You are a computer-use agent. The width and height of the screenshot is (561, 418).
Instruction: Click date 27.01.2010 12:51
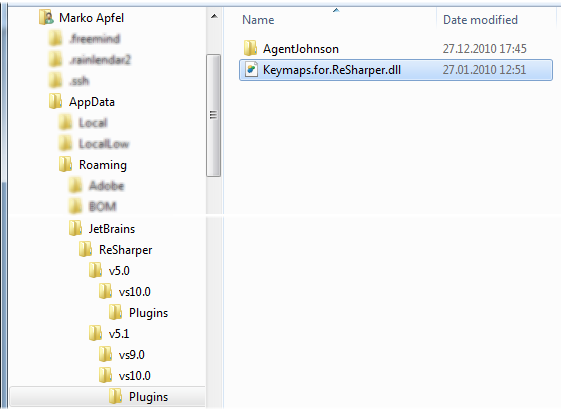point(485,70)
